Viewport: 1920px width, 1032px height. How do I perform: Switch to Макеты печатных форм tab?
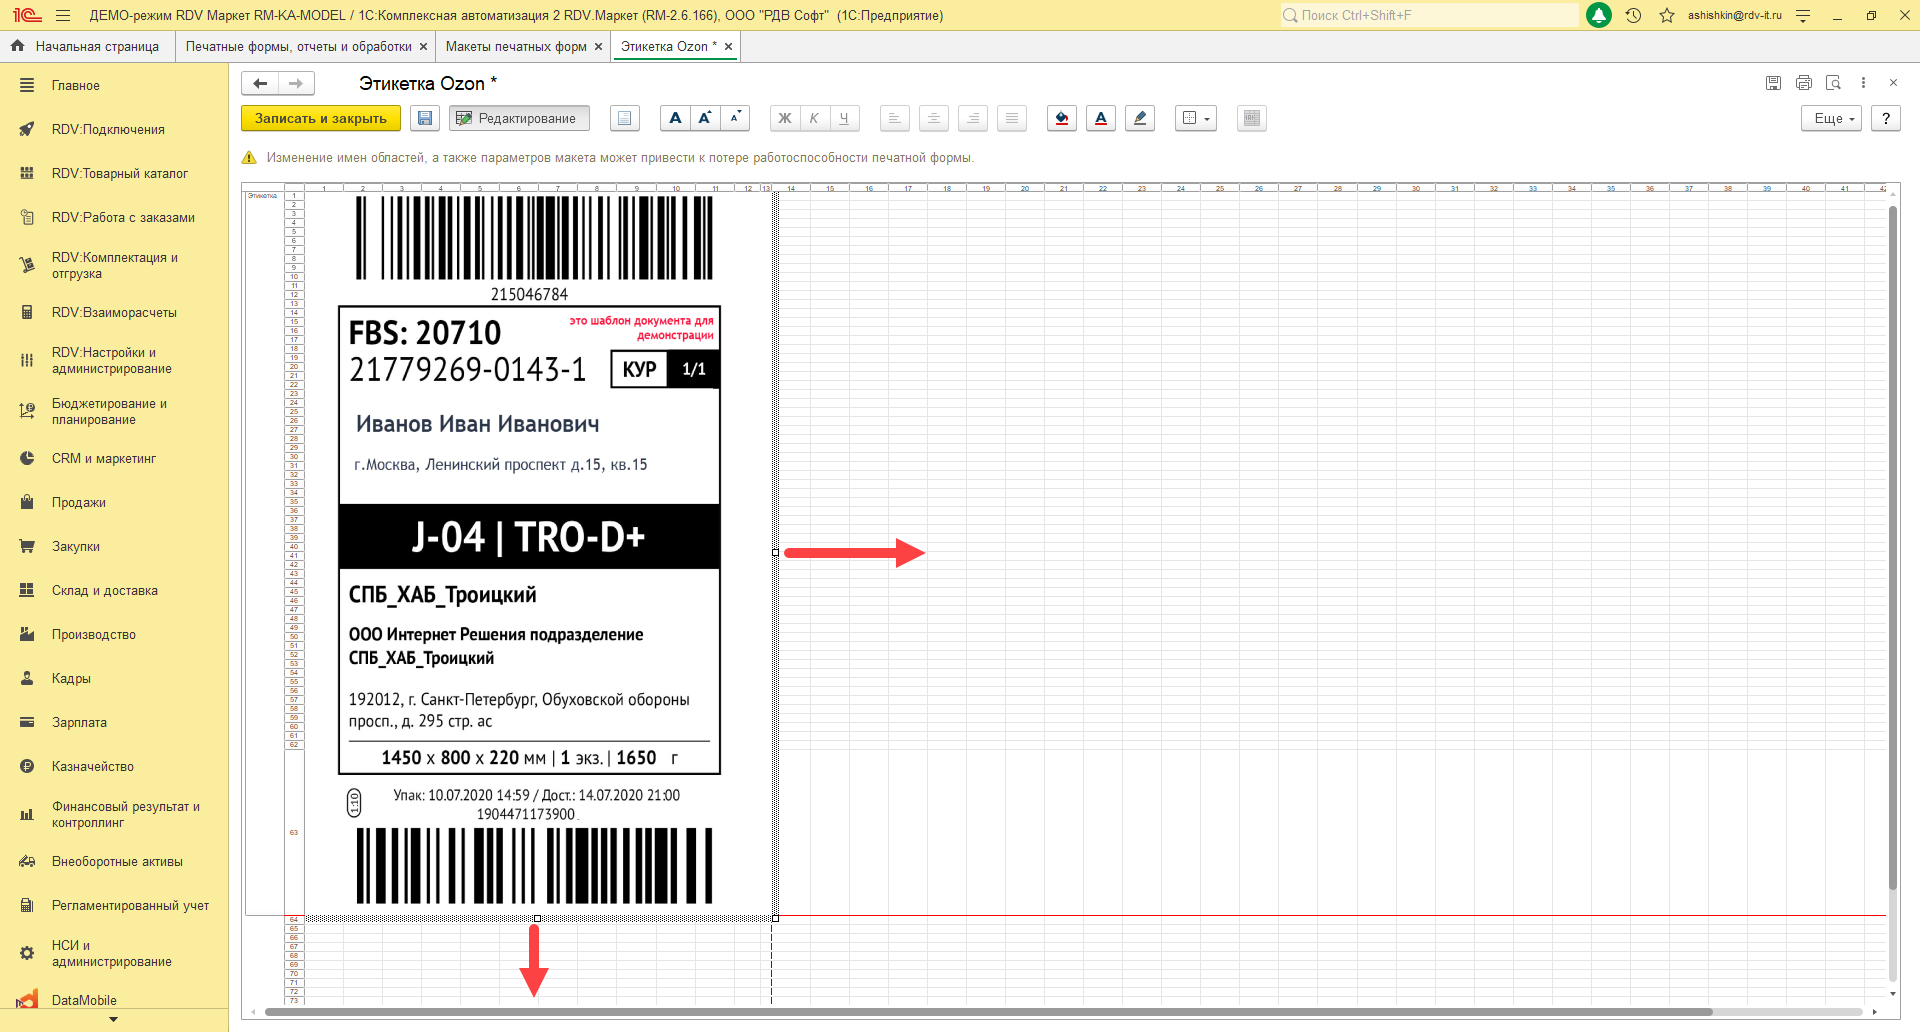coord(516,46)
